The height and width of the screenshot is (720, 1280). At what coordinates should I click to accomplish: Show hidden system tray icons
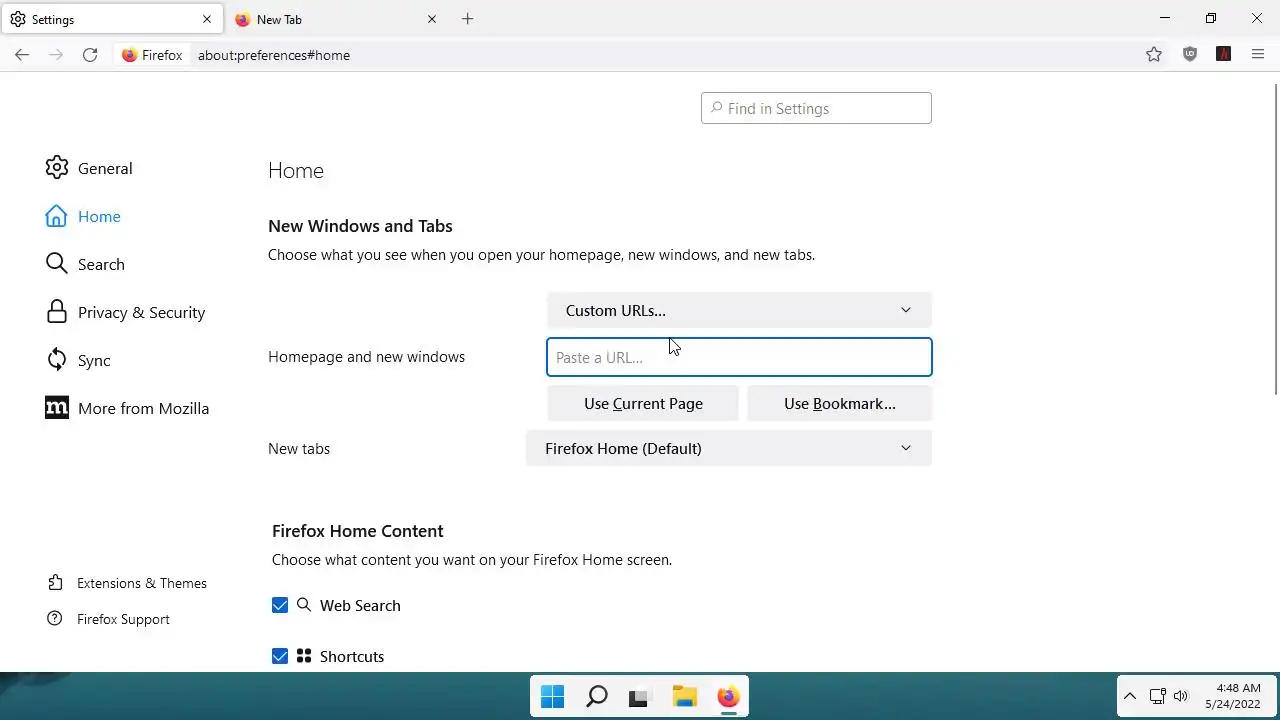(x=1130, y=696)
